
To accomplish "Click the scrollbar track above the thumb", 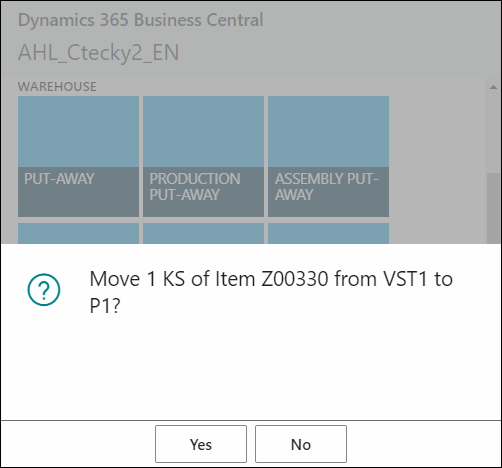I will click(x=493, y=133).
